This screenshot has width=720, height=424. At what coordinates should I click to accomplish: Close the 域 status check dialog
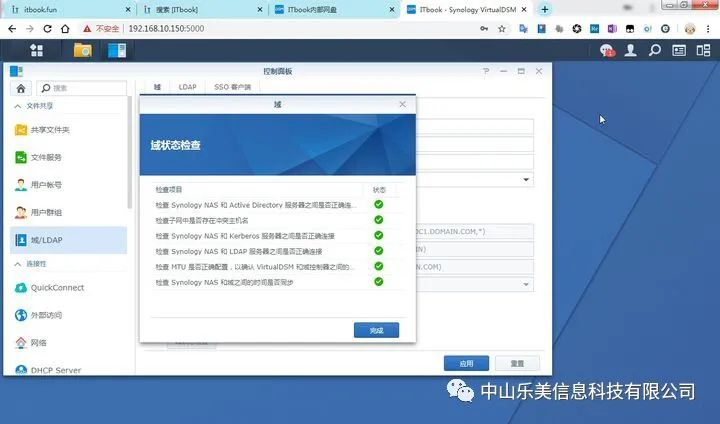(x=402, y=104)
